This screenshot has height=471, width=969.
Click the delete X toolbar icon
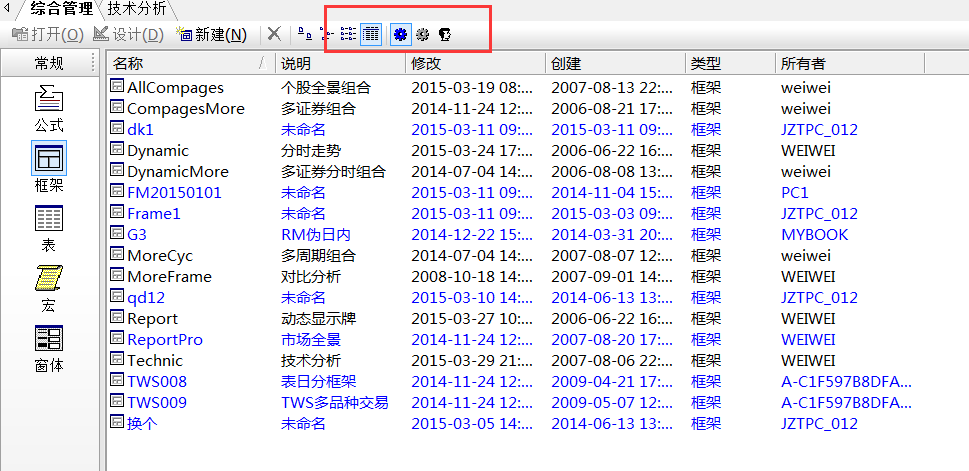tap(274, 34)
